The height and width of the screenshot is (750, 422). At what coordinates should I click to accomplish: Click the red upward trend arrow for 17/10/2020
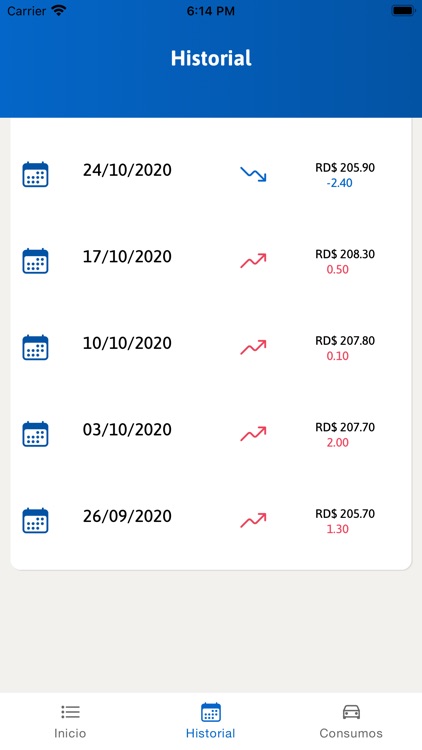coord(253,261)
